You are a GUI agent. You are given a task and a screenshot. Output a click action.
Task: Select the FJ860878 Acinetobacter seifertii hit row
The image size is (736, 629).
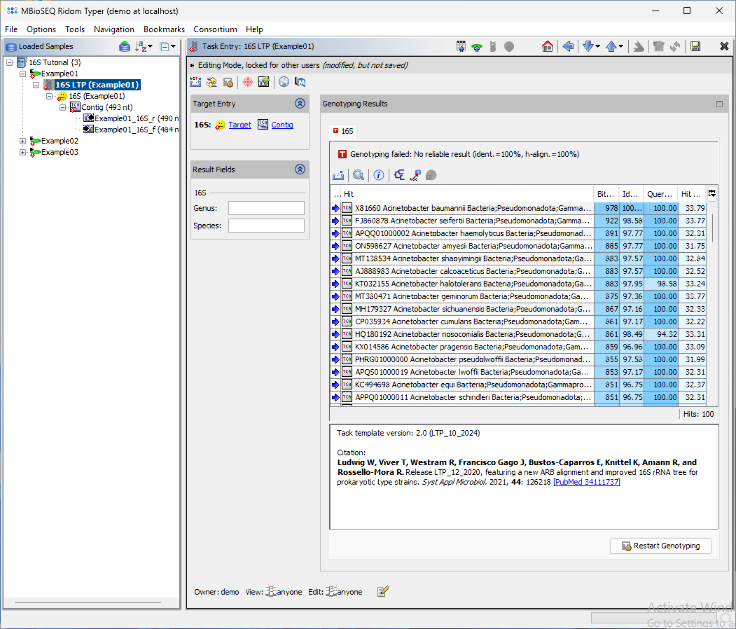tap(519, 221)
